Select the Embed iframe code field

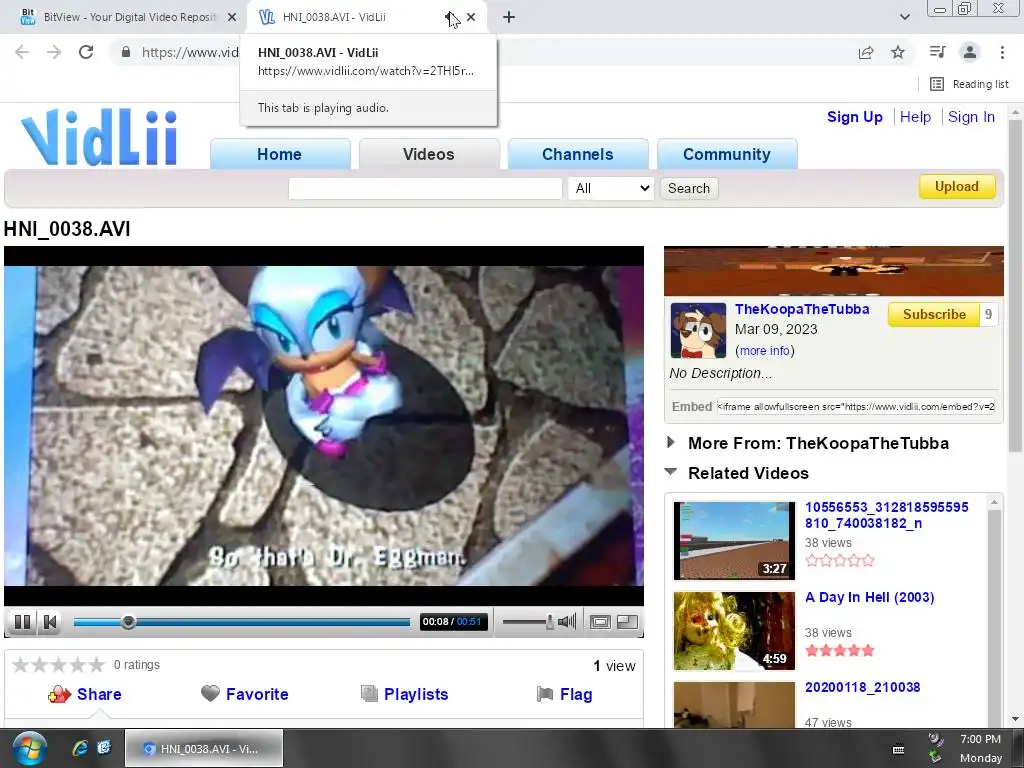pos(856,406)
